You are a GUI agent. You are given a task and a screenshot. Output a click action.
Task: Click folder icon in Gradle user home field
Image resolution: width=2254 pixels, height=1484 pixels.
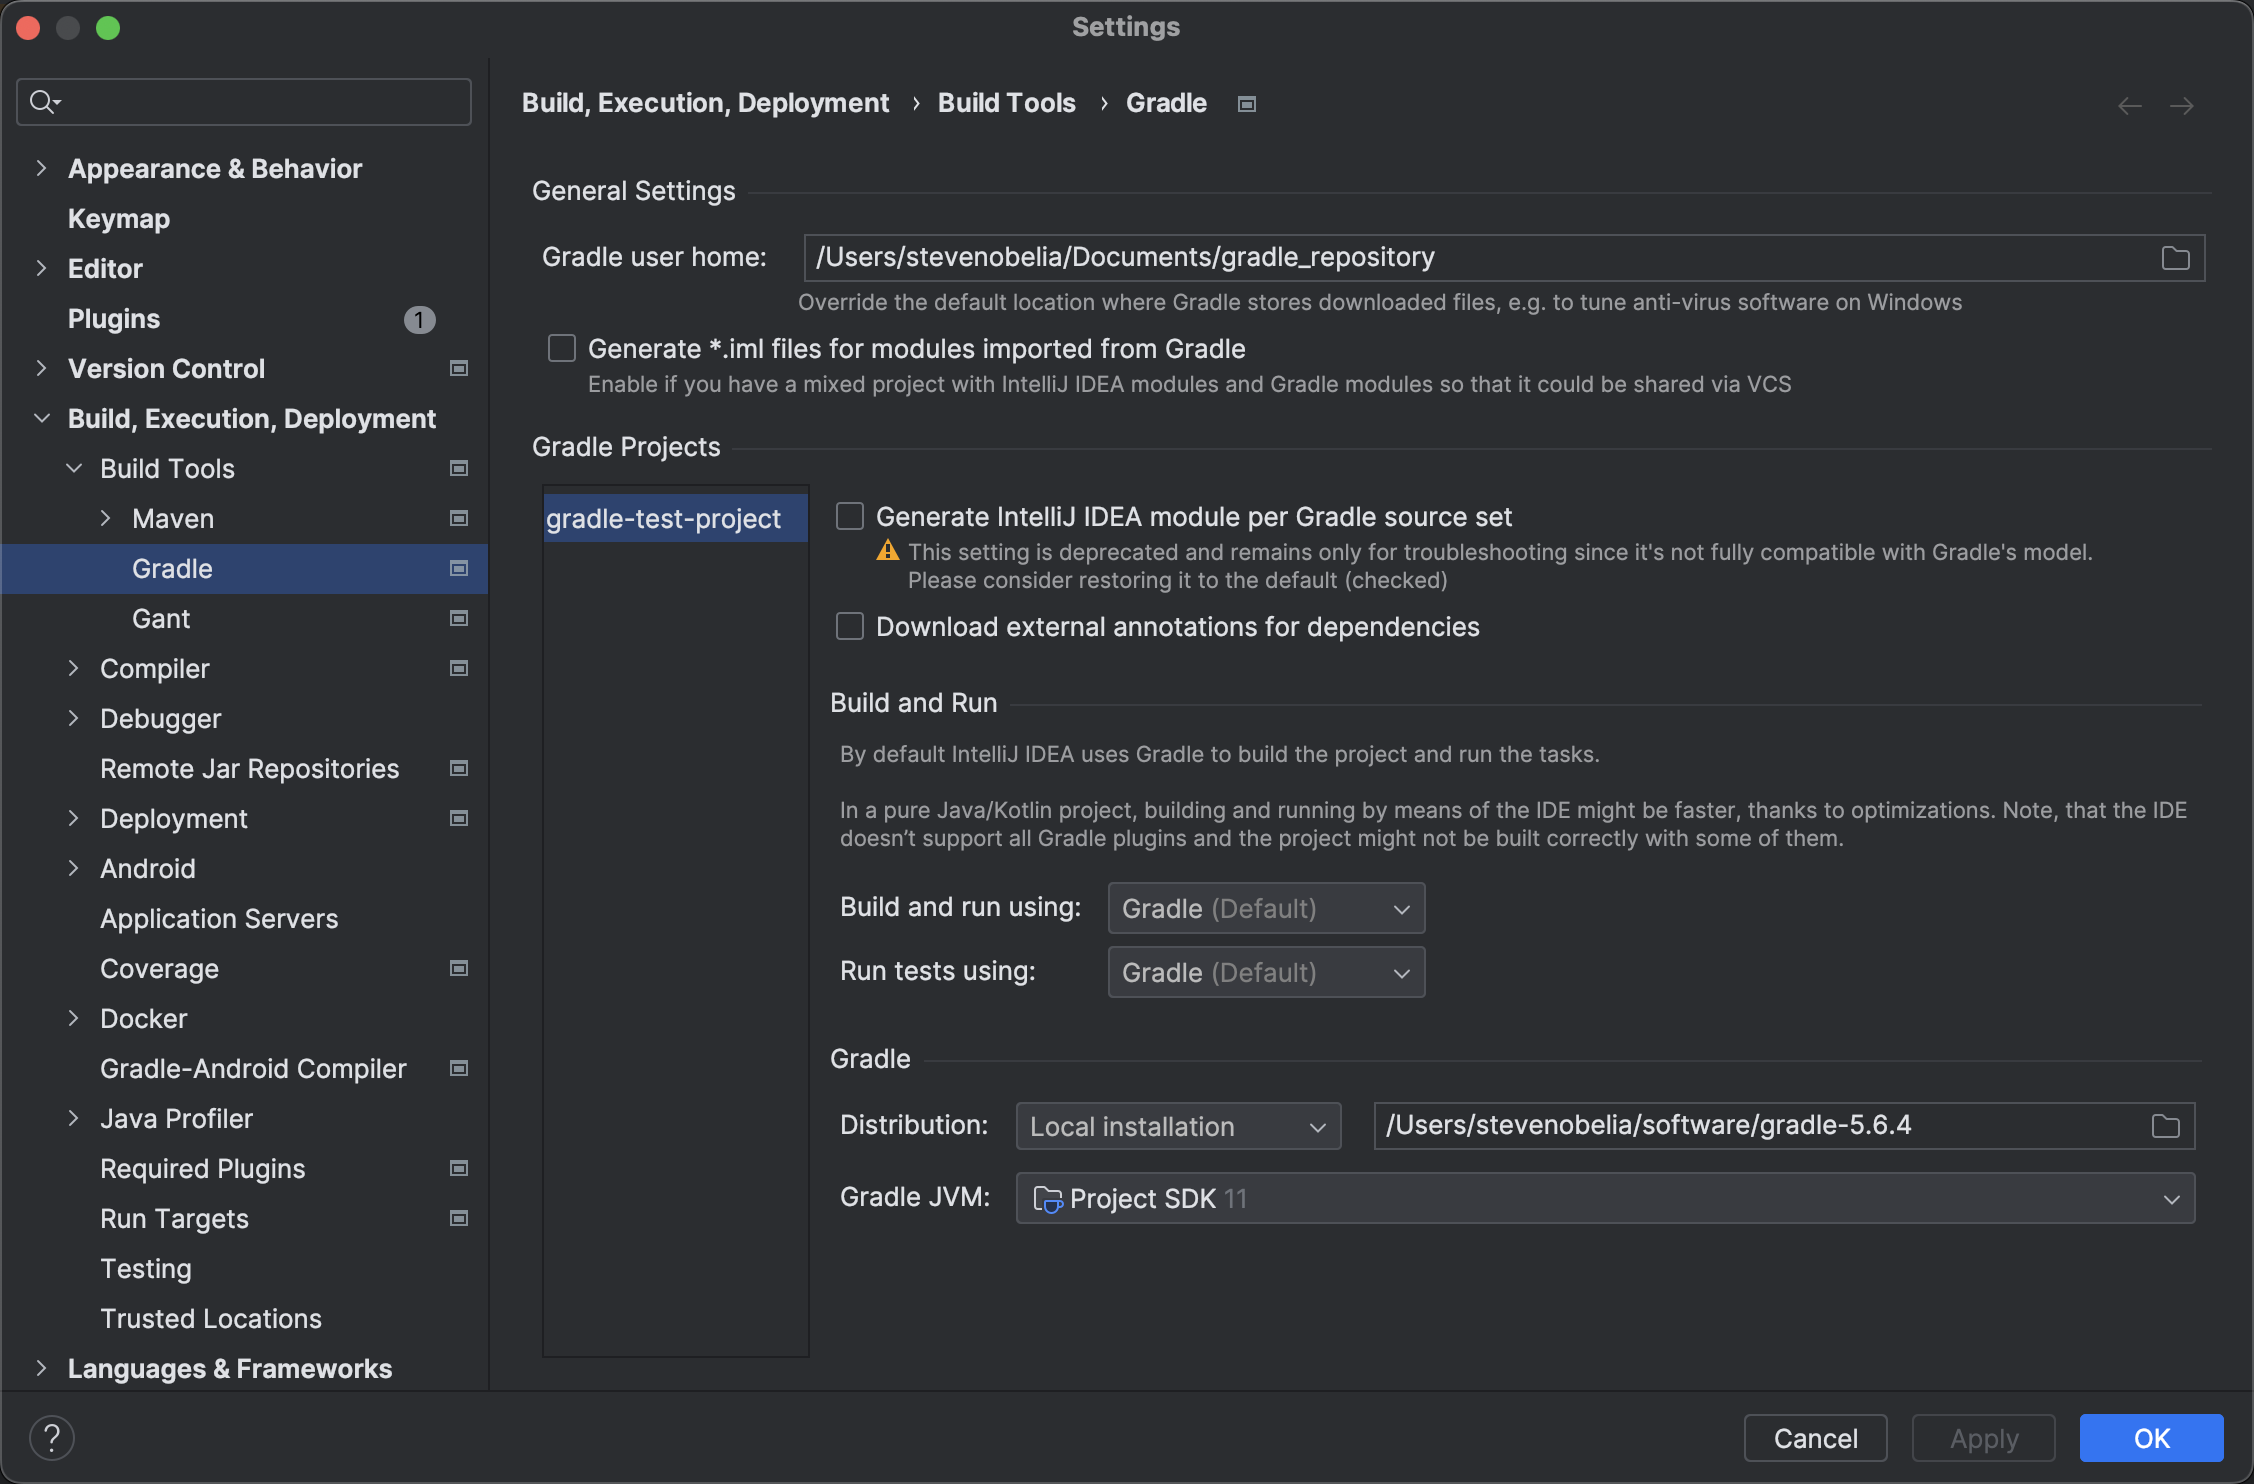[2175, 258]
